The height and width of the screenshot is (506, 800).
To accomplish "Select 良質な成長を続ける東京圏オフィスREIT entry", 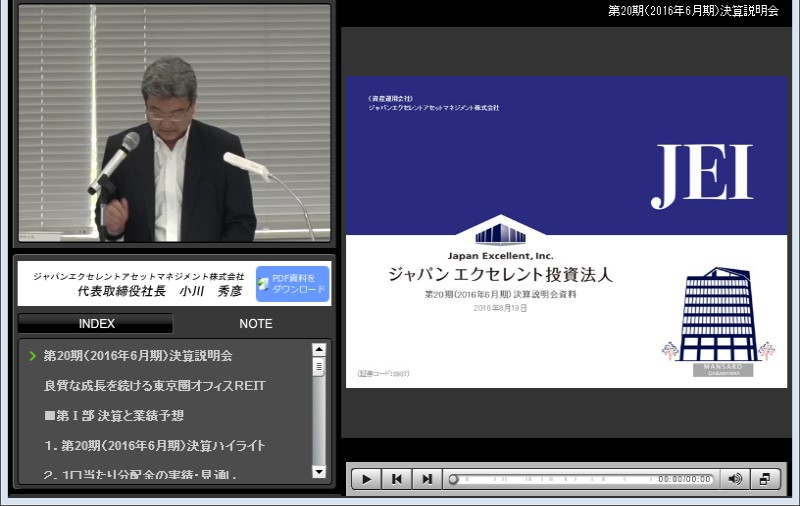I will point(155,386).
